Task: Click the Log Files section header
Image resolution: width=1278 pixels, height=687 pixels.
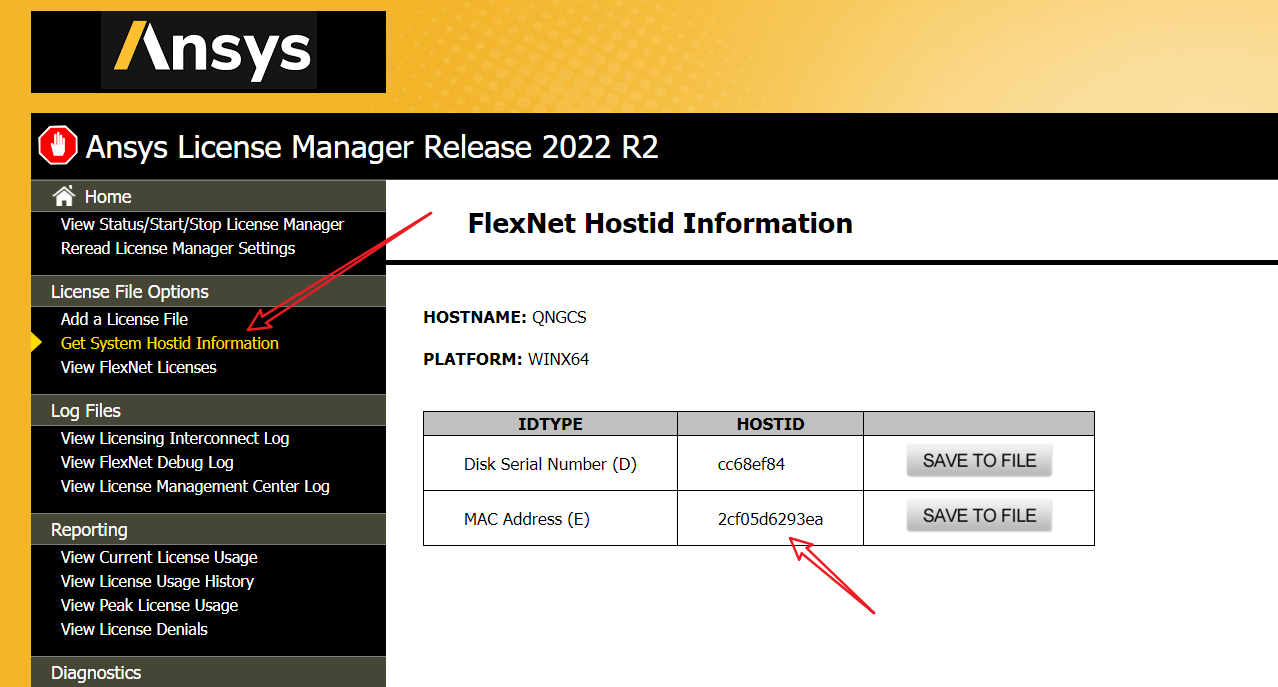Action: [208, 410]
